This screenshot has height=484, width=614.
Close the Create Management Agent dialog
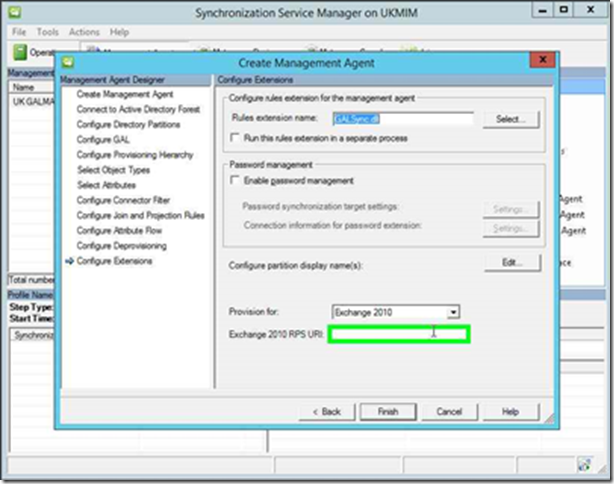(x=542, y=60)
